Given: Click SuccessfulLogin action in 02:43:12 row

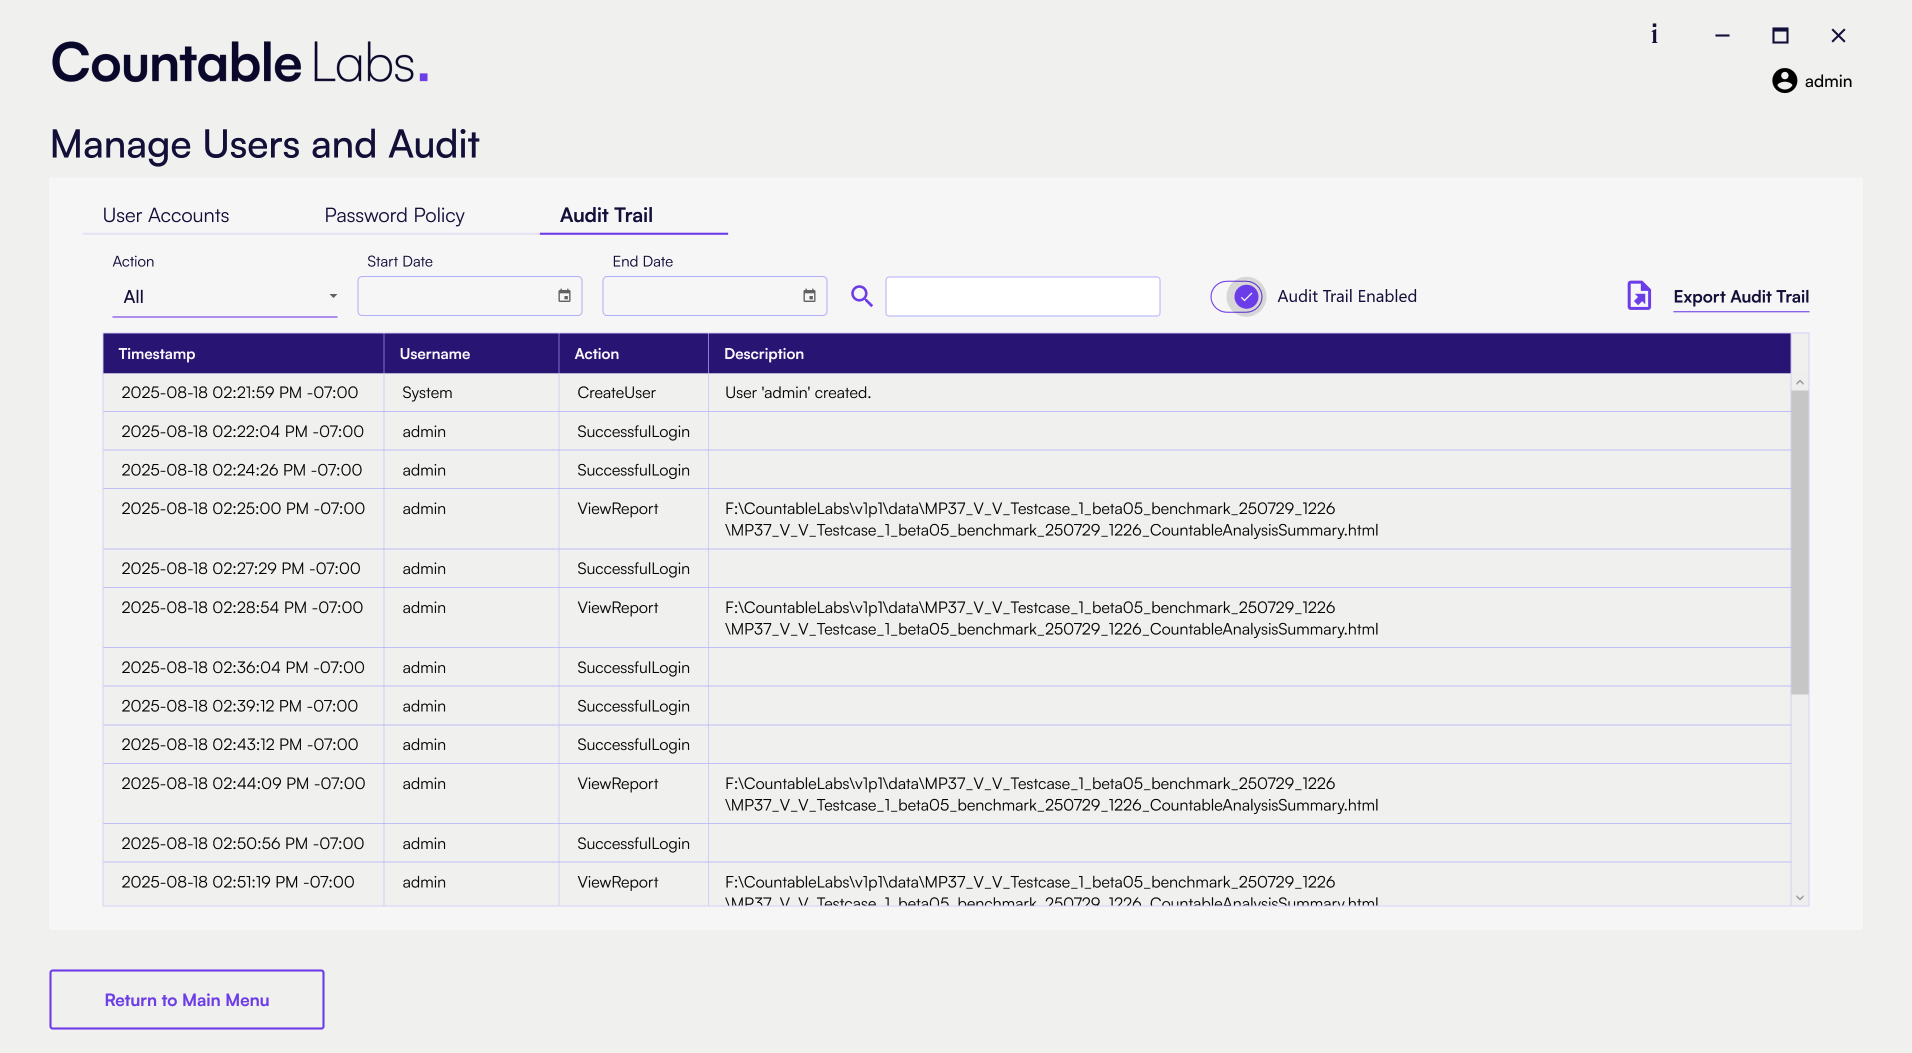Looking at the screenshot, I should [633, 745].
